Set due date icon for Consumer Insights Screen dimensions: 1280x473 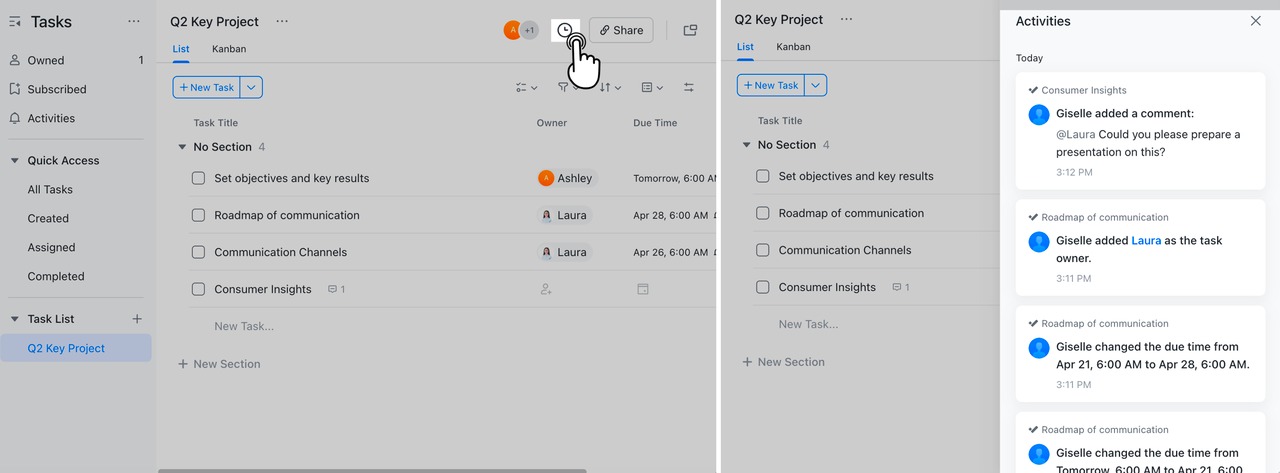pyautogui.click(x=643, y=289)
